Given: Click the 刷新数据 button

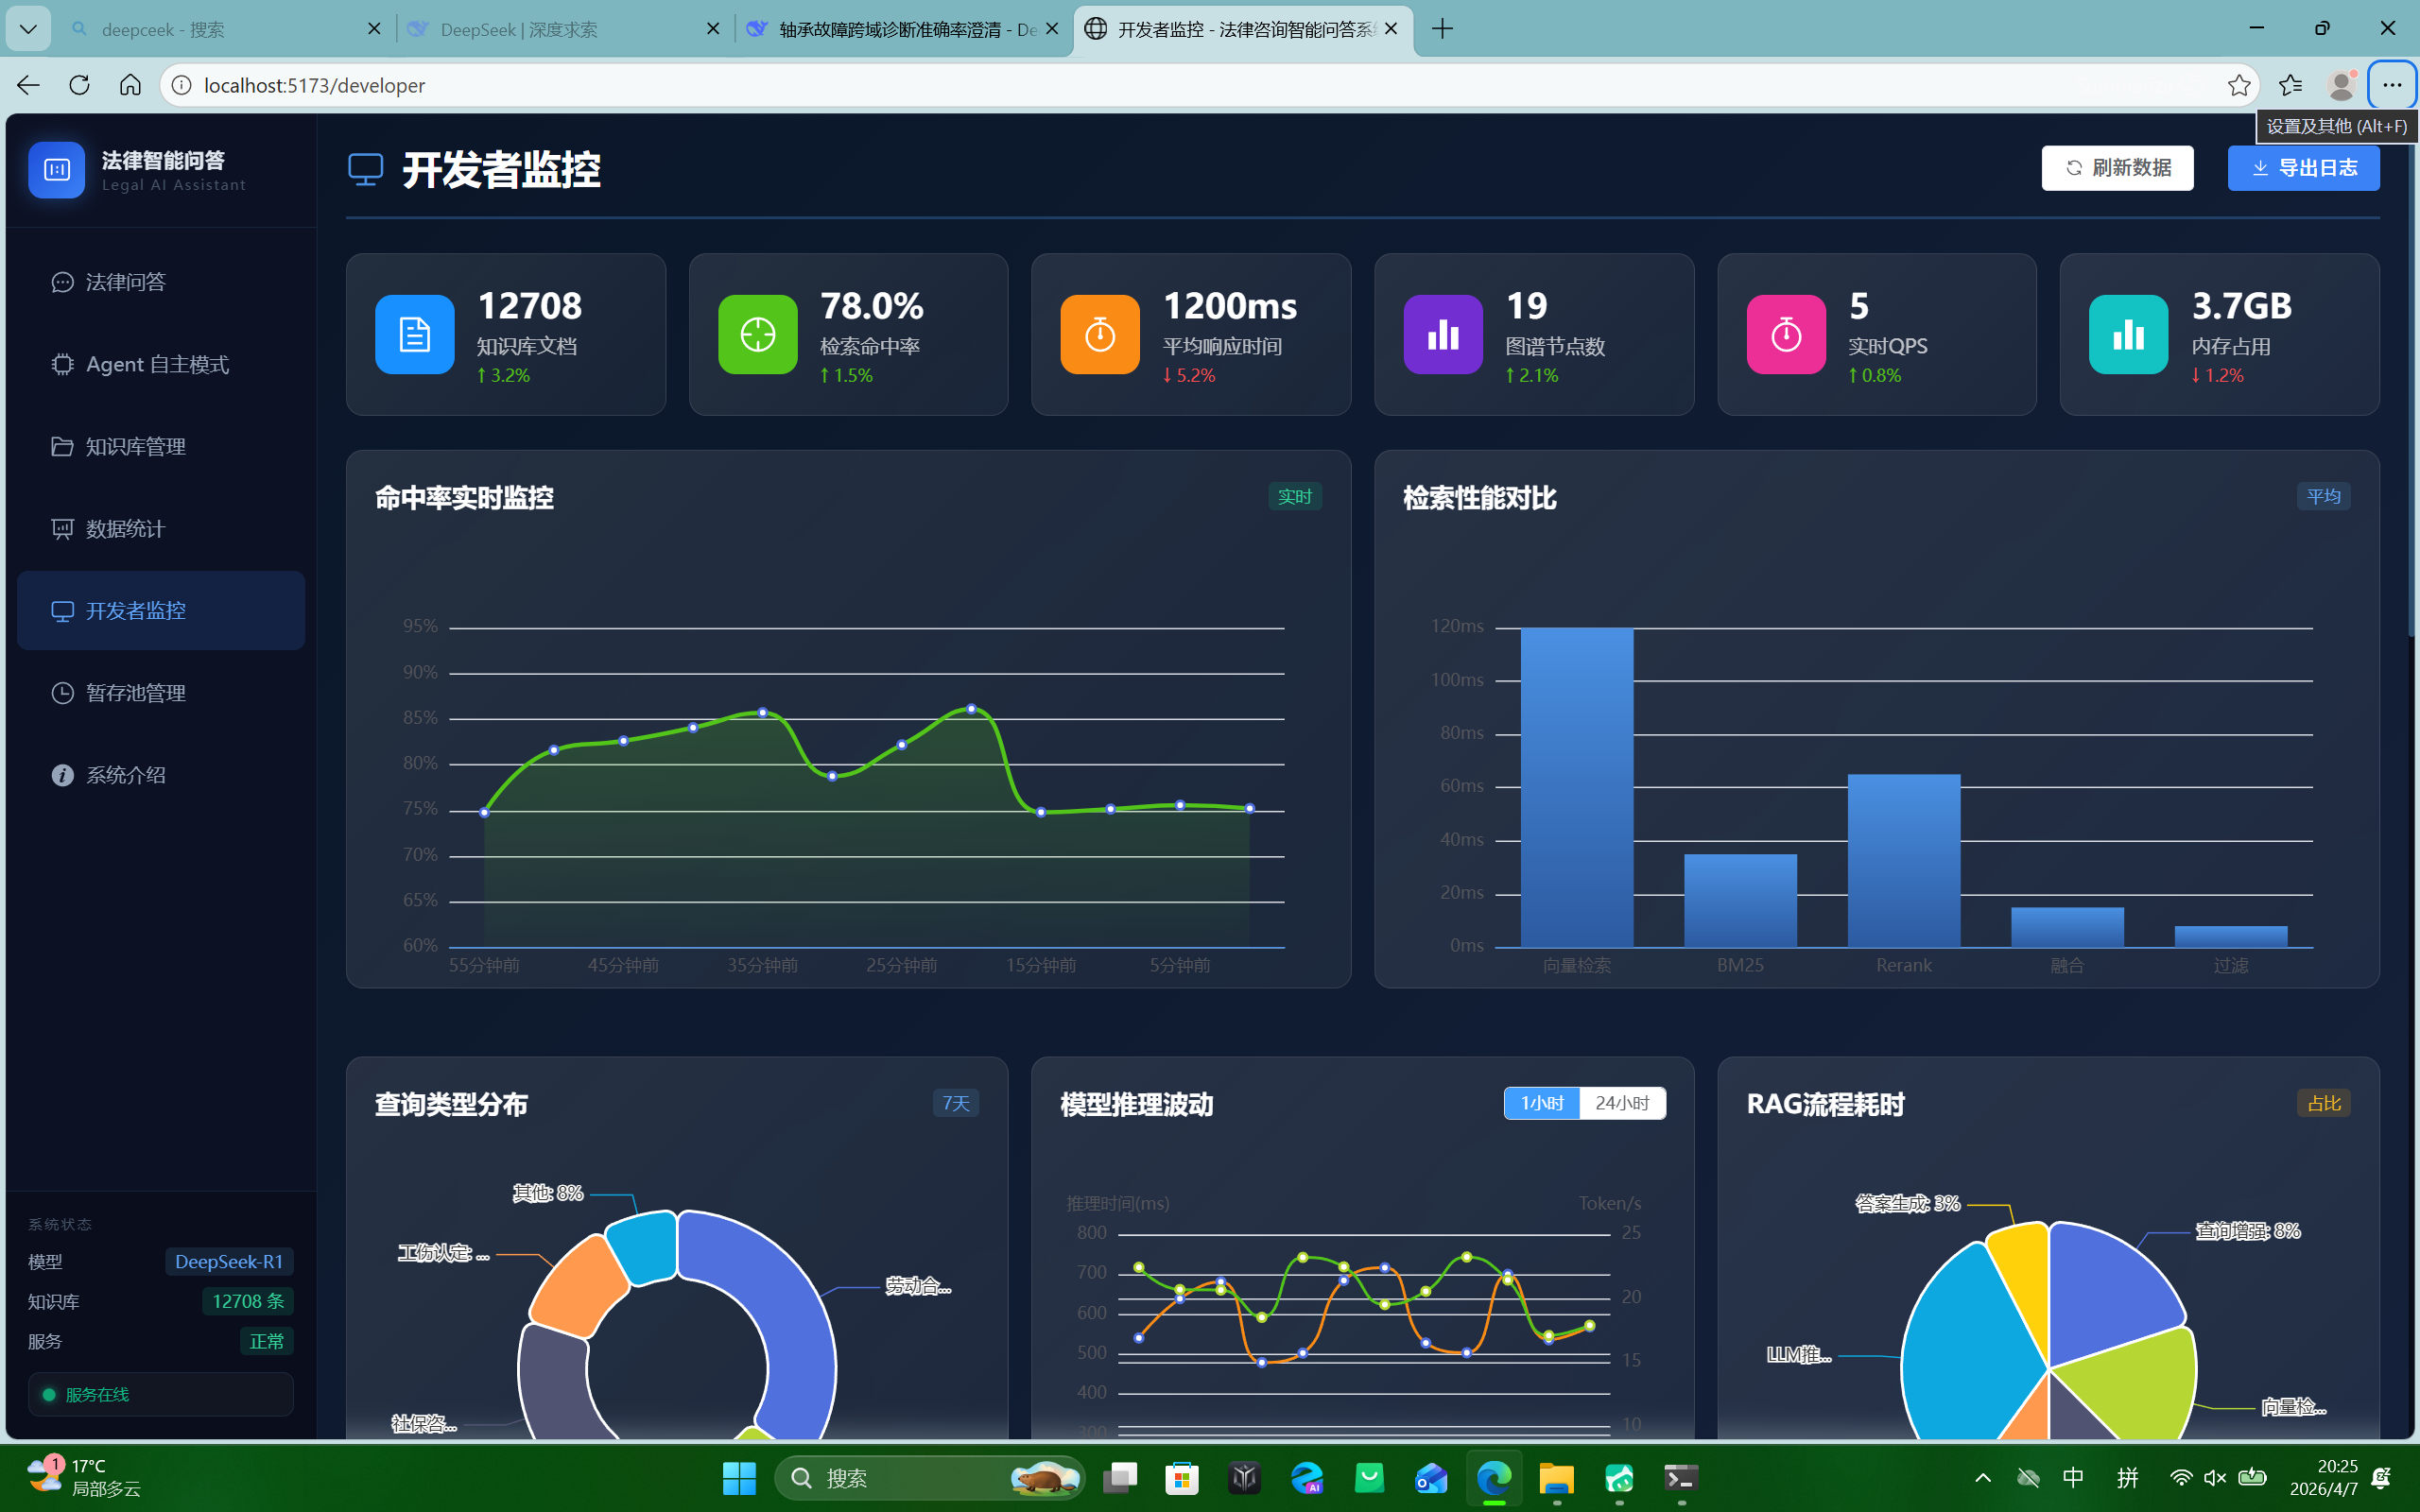Looking at the screenshot, I should 2117,167.
